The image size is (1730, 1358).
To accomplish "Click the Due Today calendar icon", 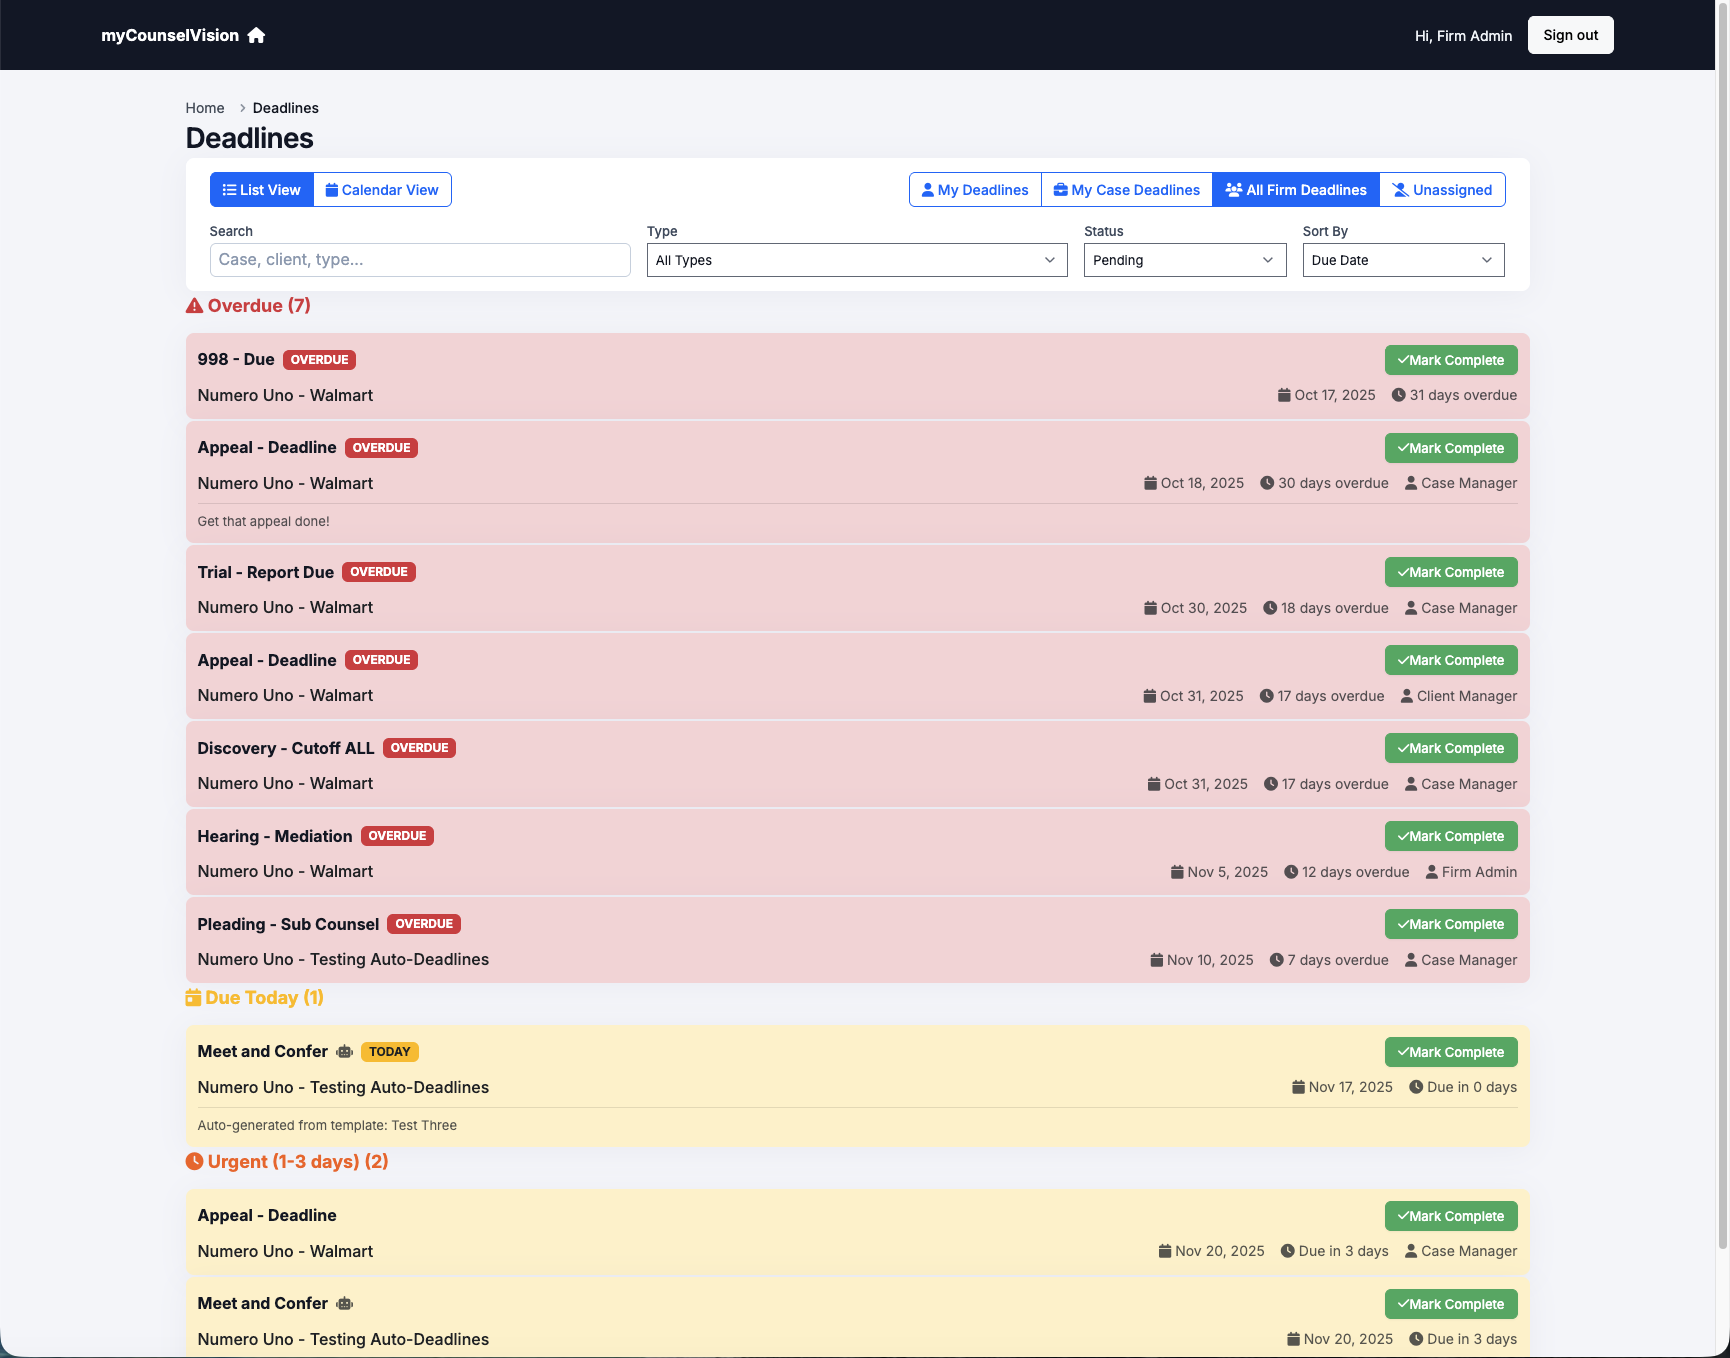I will tap(193, 998).
